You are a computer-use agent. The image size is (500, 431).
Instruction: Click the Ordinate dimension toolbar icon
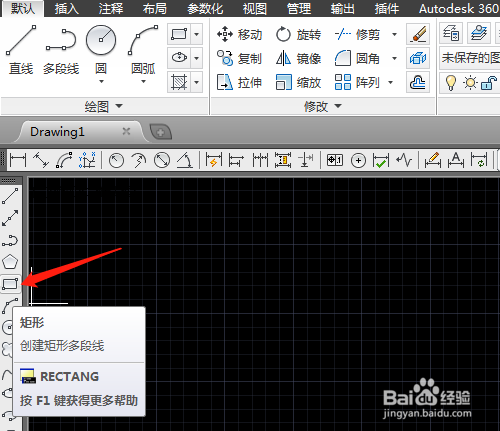click(87, 160)
